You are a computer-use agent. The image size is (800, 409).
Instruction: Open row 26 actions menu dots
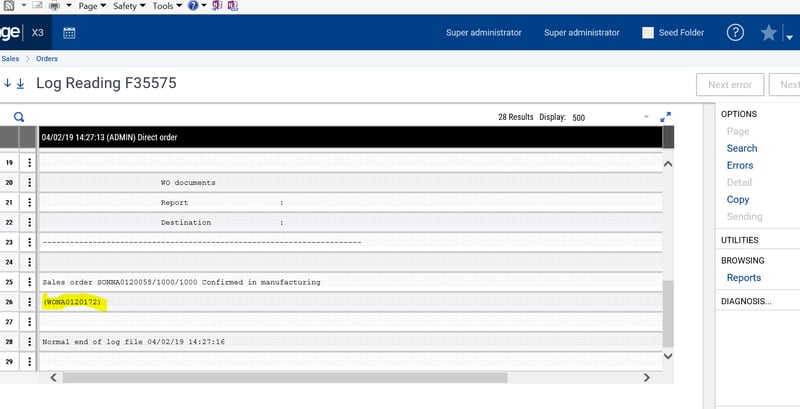click(x=30, y=302)
